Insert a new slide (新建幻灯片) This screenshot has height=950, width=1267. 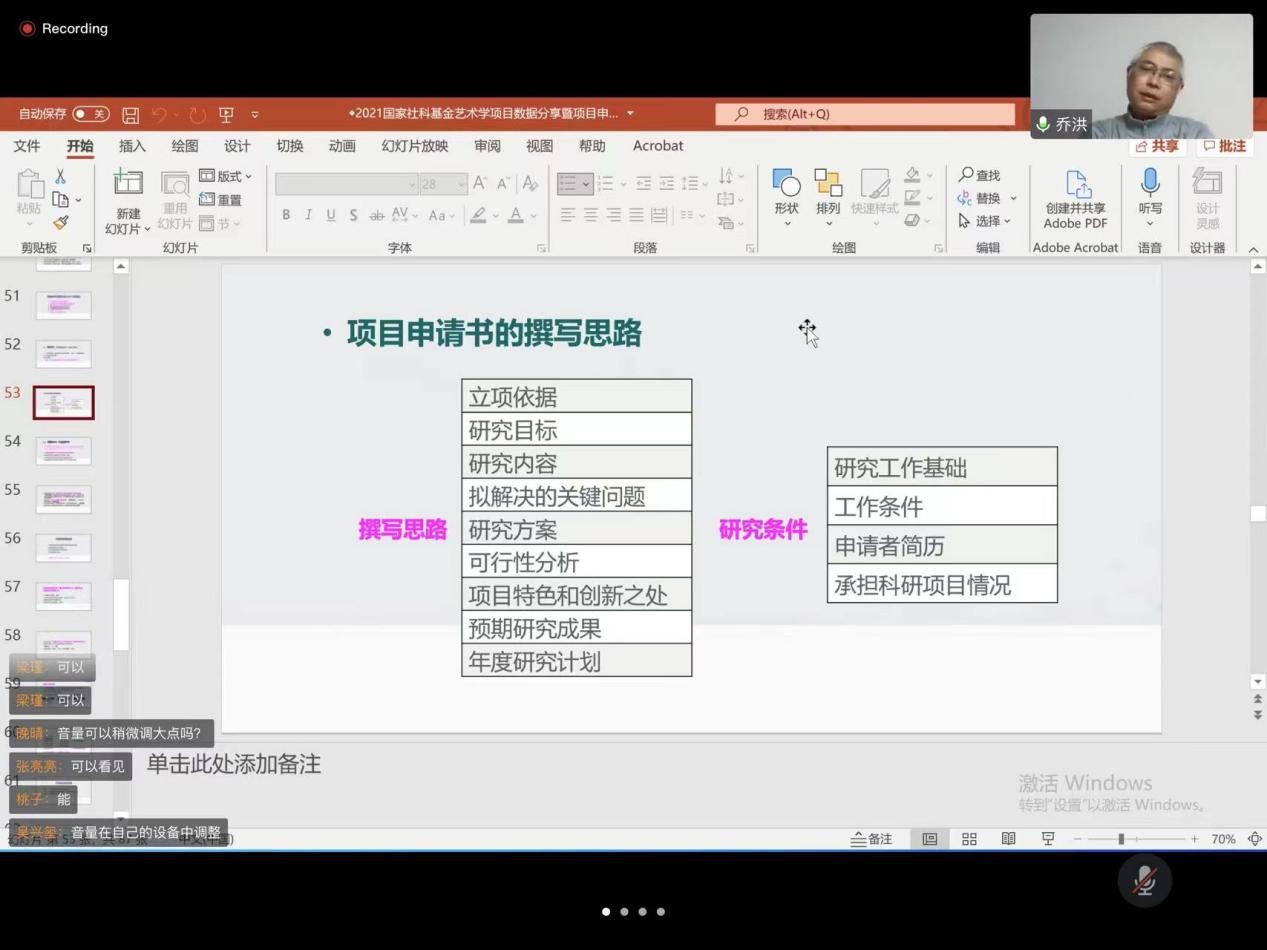click(x=128, y=201)
